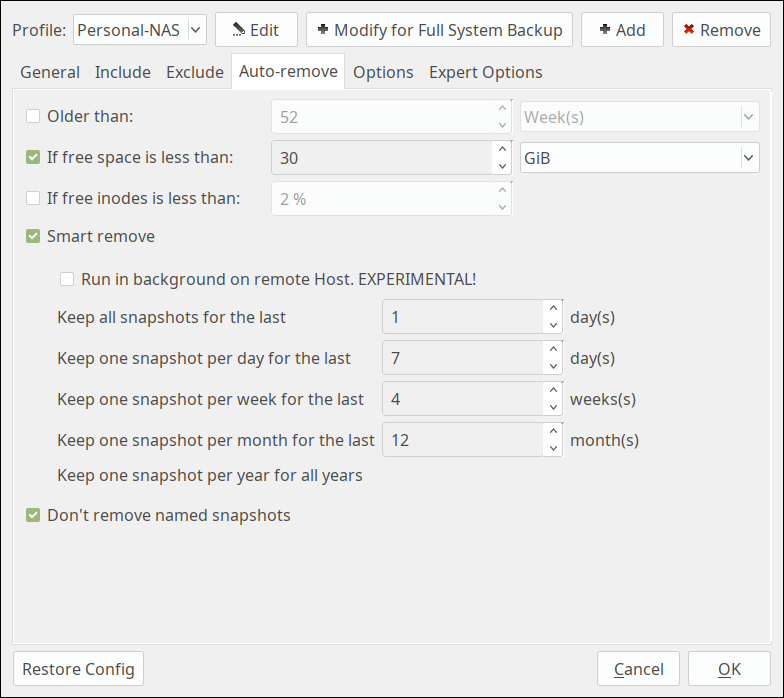Add a new profile with plus button
The image size is (784, 698).
tap(622, 30)
